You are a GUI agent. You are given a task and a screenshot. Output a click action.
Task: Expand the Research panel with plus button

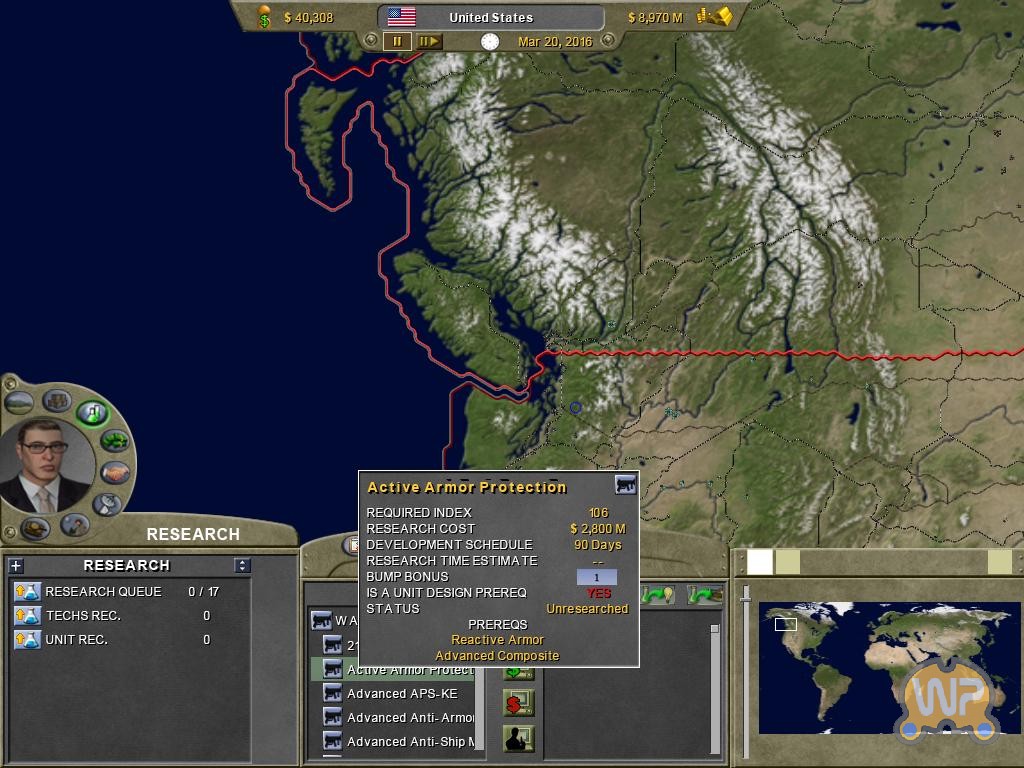[16, 566]
